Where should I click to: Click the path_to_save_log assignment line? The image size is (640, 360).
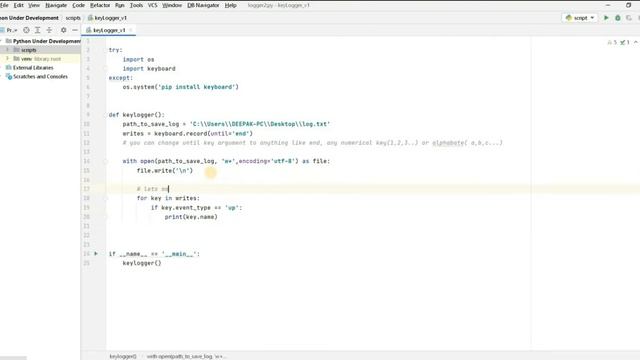pos(226,124)
